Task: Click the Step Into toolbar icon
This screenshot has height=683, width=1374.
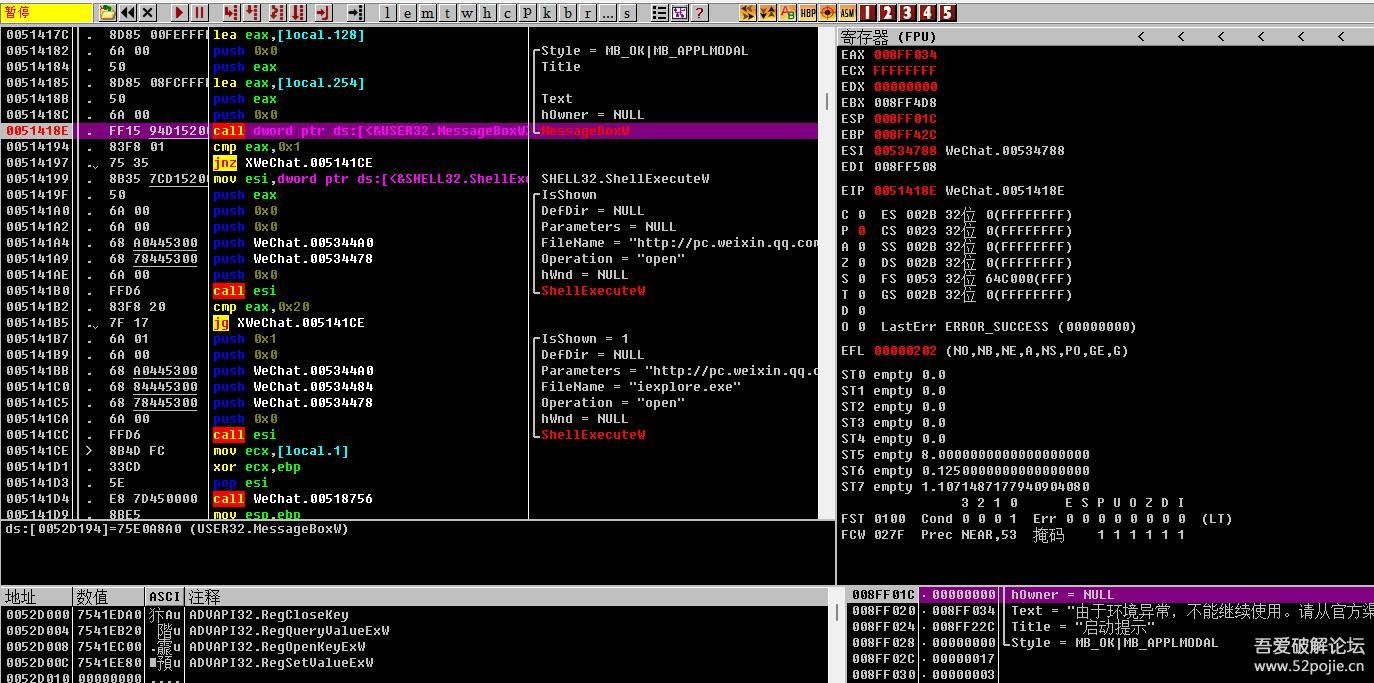Action: 231,13
